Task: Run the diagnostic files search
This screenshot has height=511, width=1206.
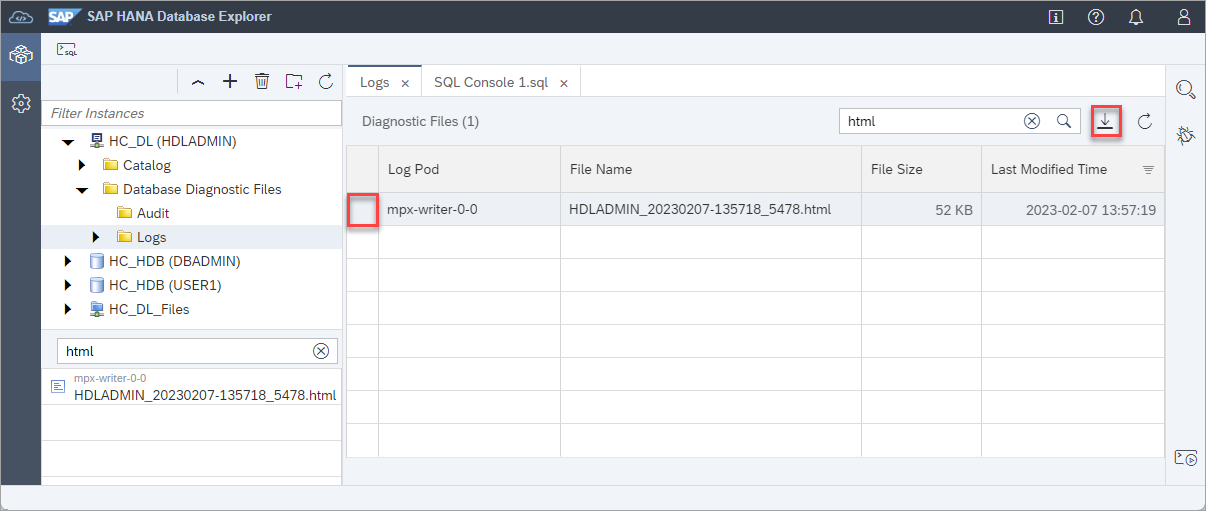Action: pyautogui.click(x=1064, y=121)
